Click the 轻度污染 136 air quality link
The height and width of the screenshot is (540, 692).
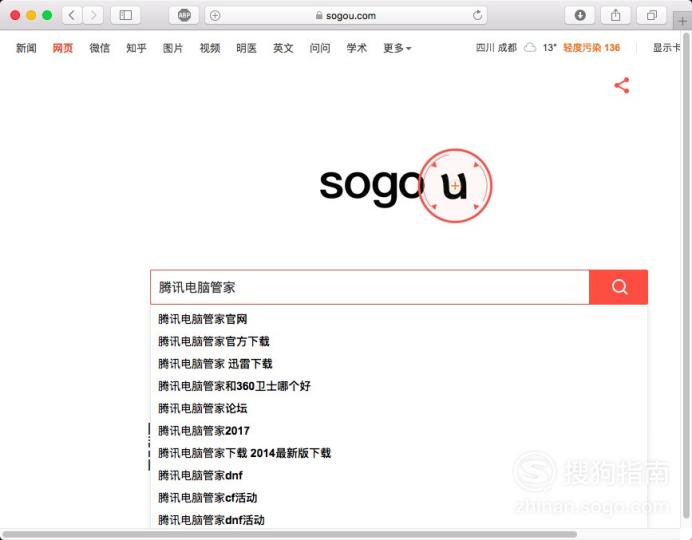click(x=591, y=48)
